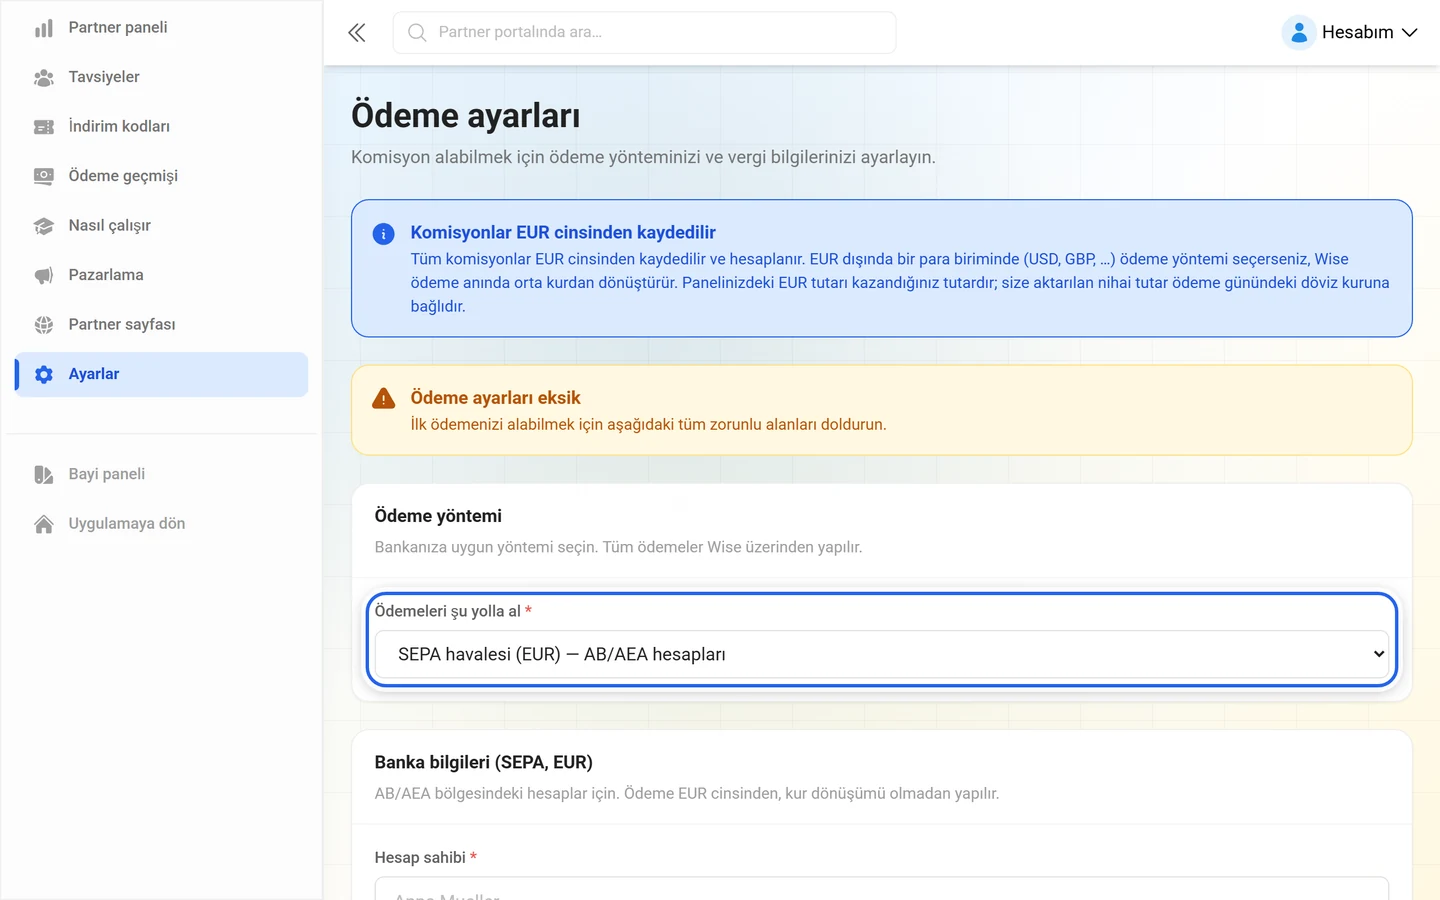Click the Uygulamaya dön link

click(161, 524)
